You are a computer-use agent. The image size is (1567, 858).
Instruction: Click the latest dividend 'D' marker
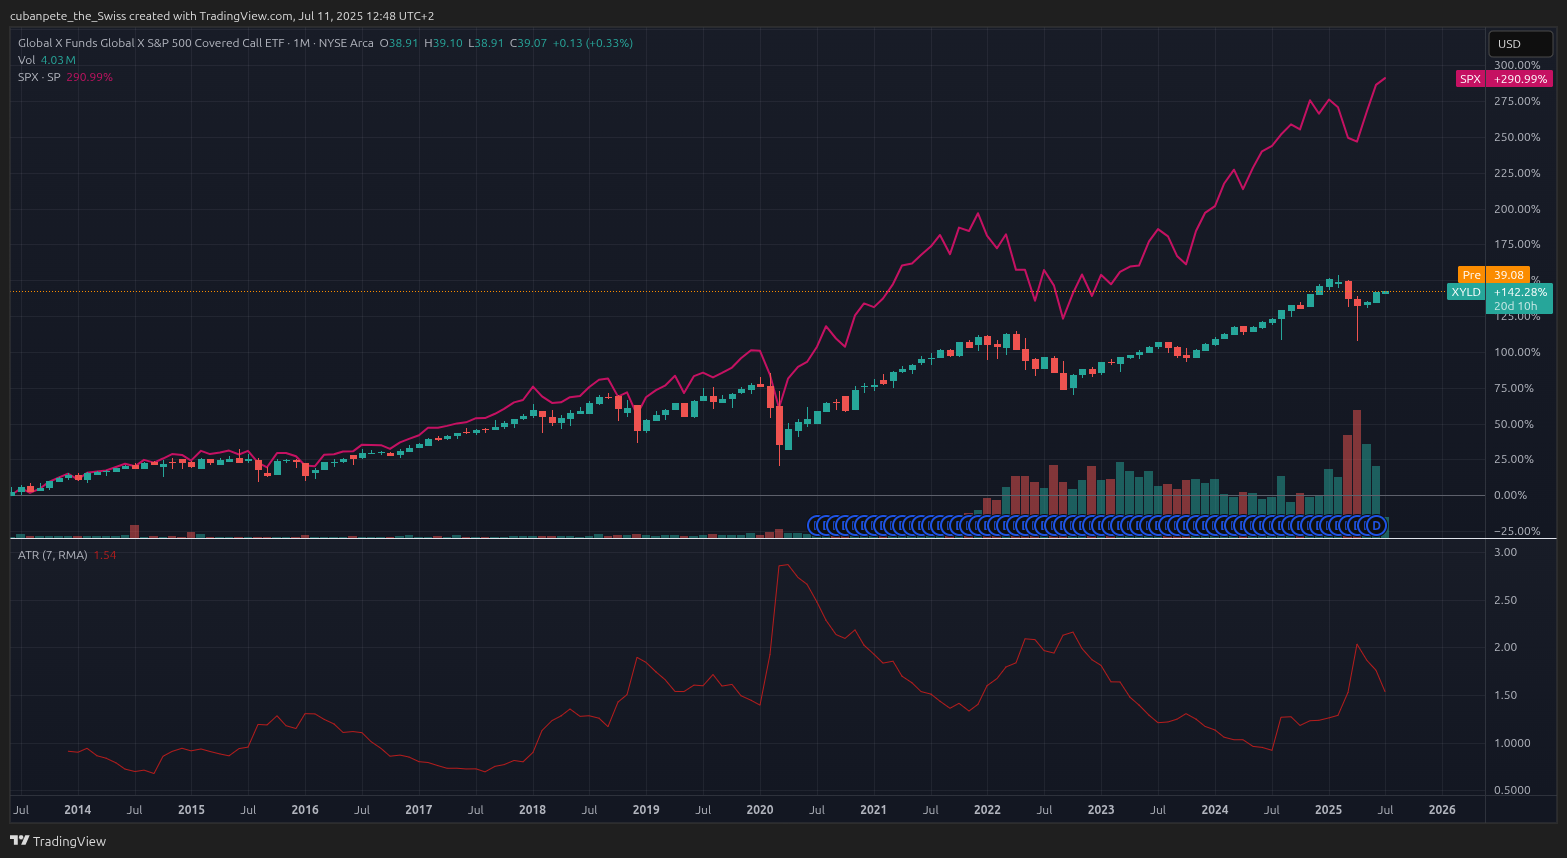pos(1376,525)
